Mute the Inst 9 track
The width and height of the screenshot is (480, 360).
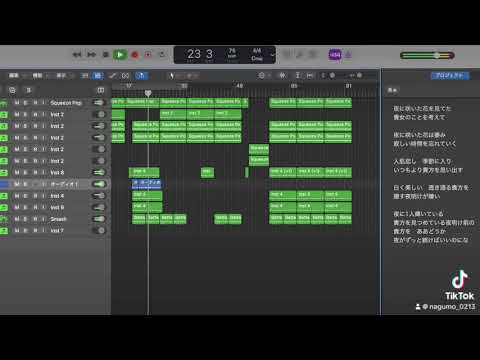click(x=17, y=207)
